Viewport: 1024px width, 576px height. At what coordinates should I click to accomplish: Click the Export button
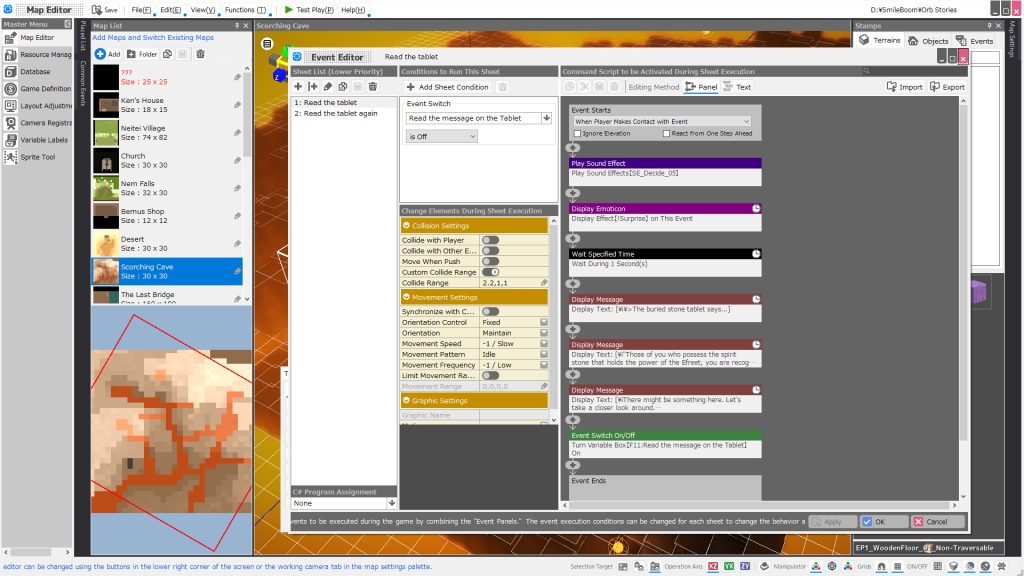947,87
